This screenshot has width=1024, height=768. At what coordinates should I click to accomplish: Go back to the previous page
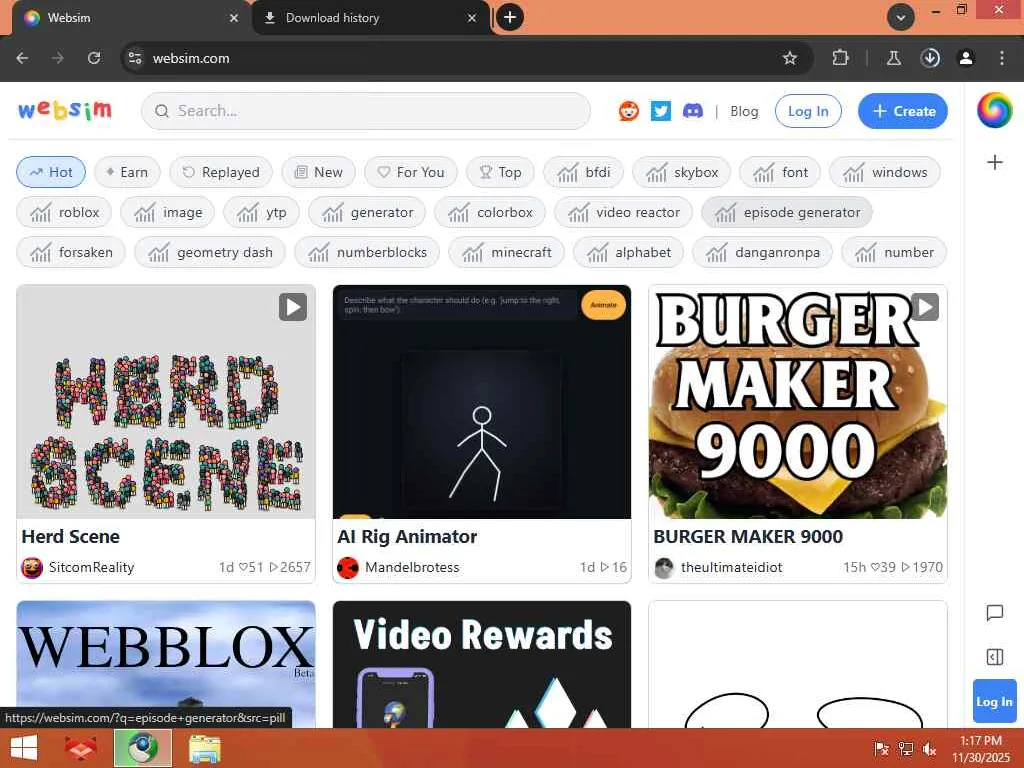[x=22, y=58]
